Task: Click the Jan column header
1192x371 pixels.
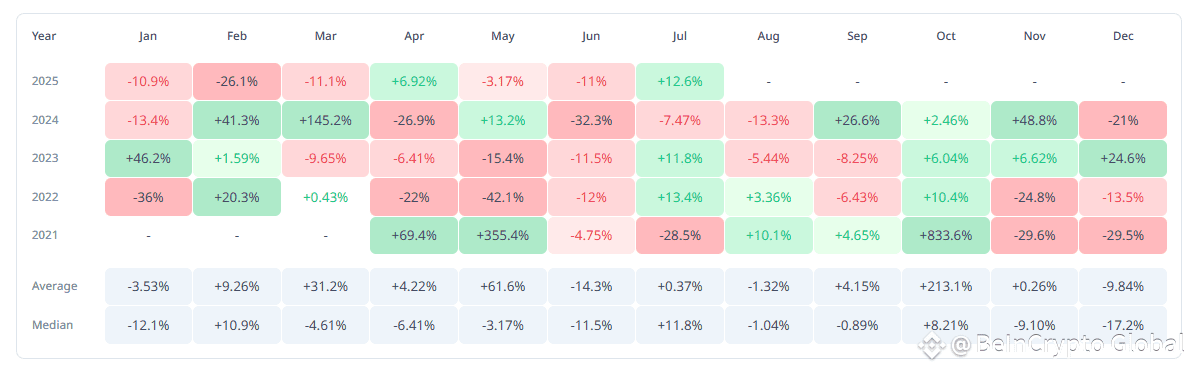Action: [x=148, y=36]
